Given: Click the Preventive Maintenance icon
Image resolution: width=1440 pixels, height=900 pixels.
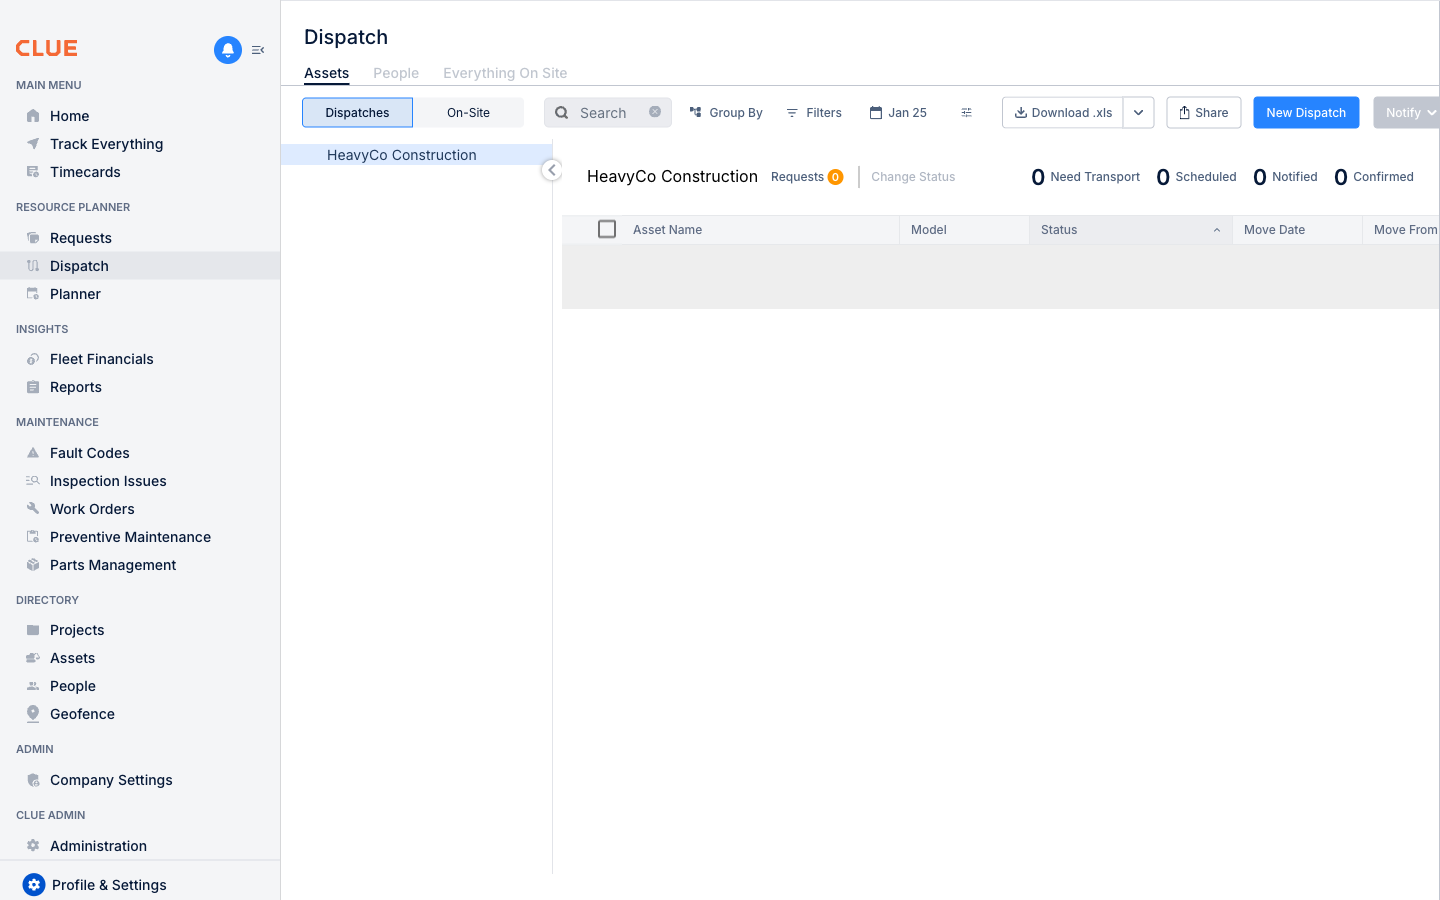Looking at the screenshot, I should [33, 537].
